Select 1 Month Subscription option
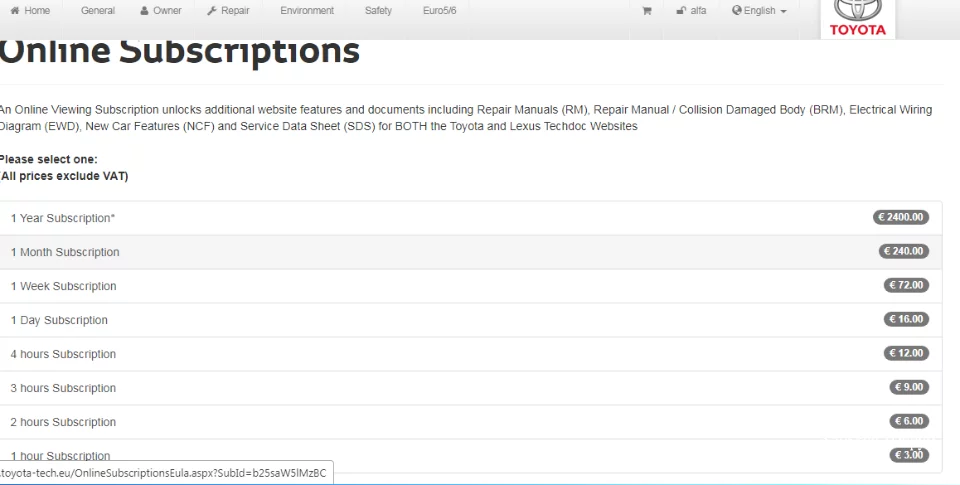The image size is (960, 485). point(471,252)
